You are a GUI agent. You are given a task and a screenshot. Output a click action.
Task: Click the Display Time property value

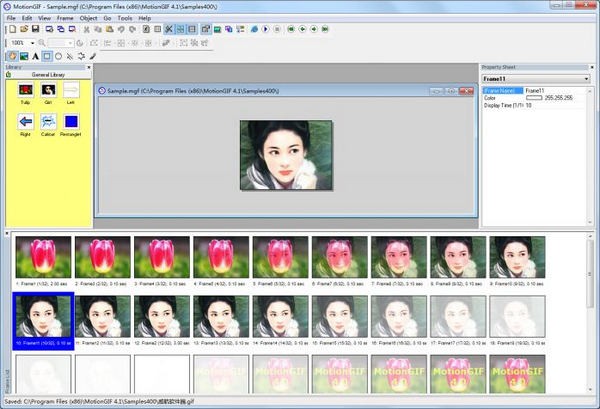pos(544,105)
